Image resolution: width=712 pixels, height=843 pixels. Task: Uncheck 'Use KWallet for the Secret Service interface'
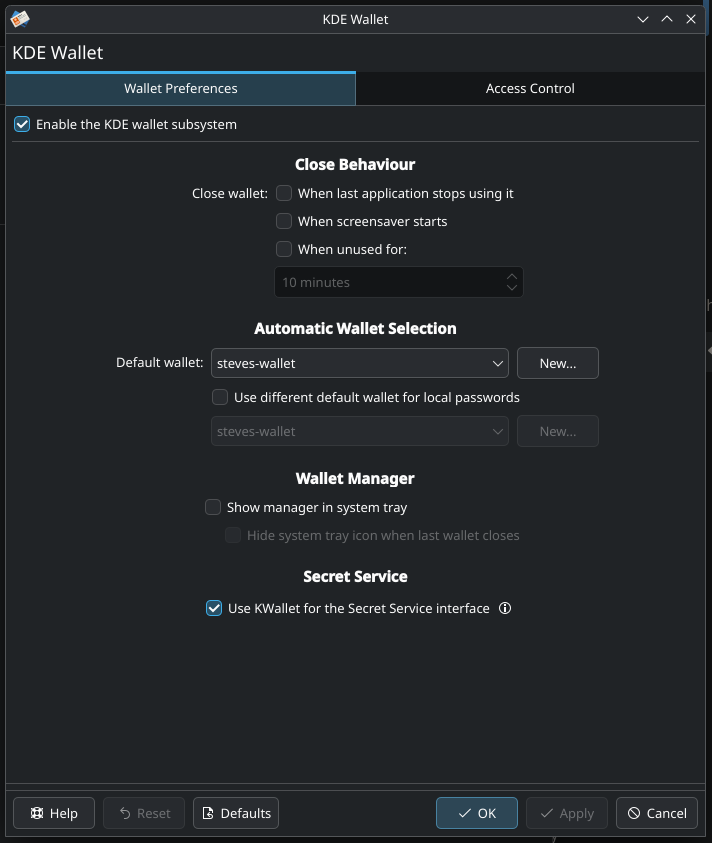point(213,608)
